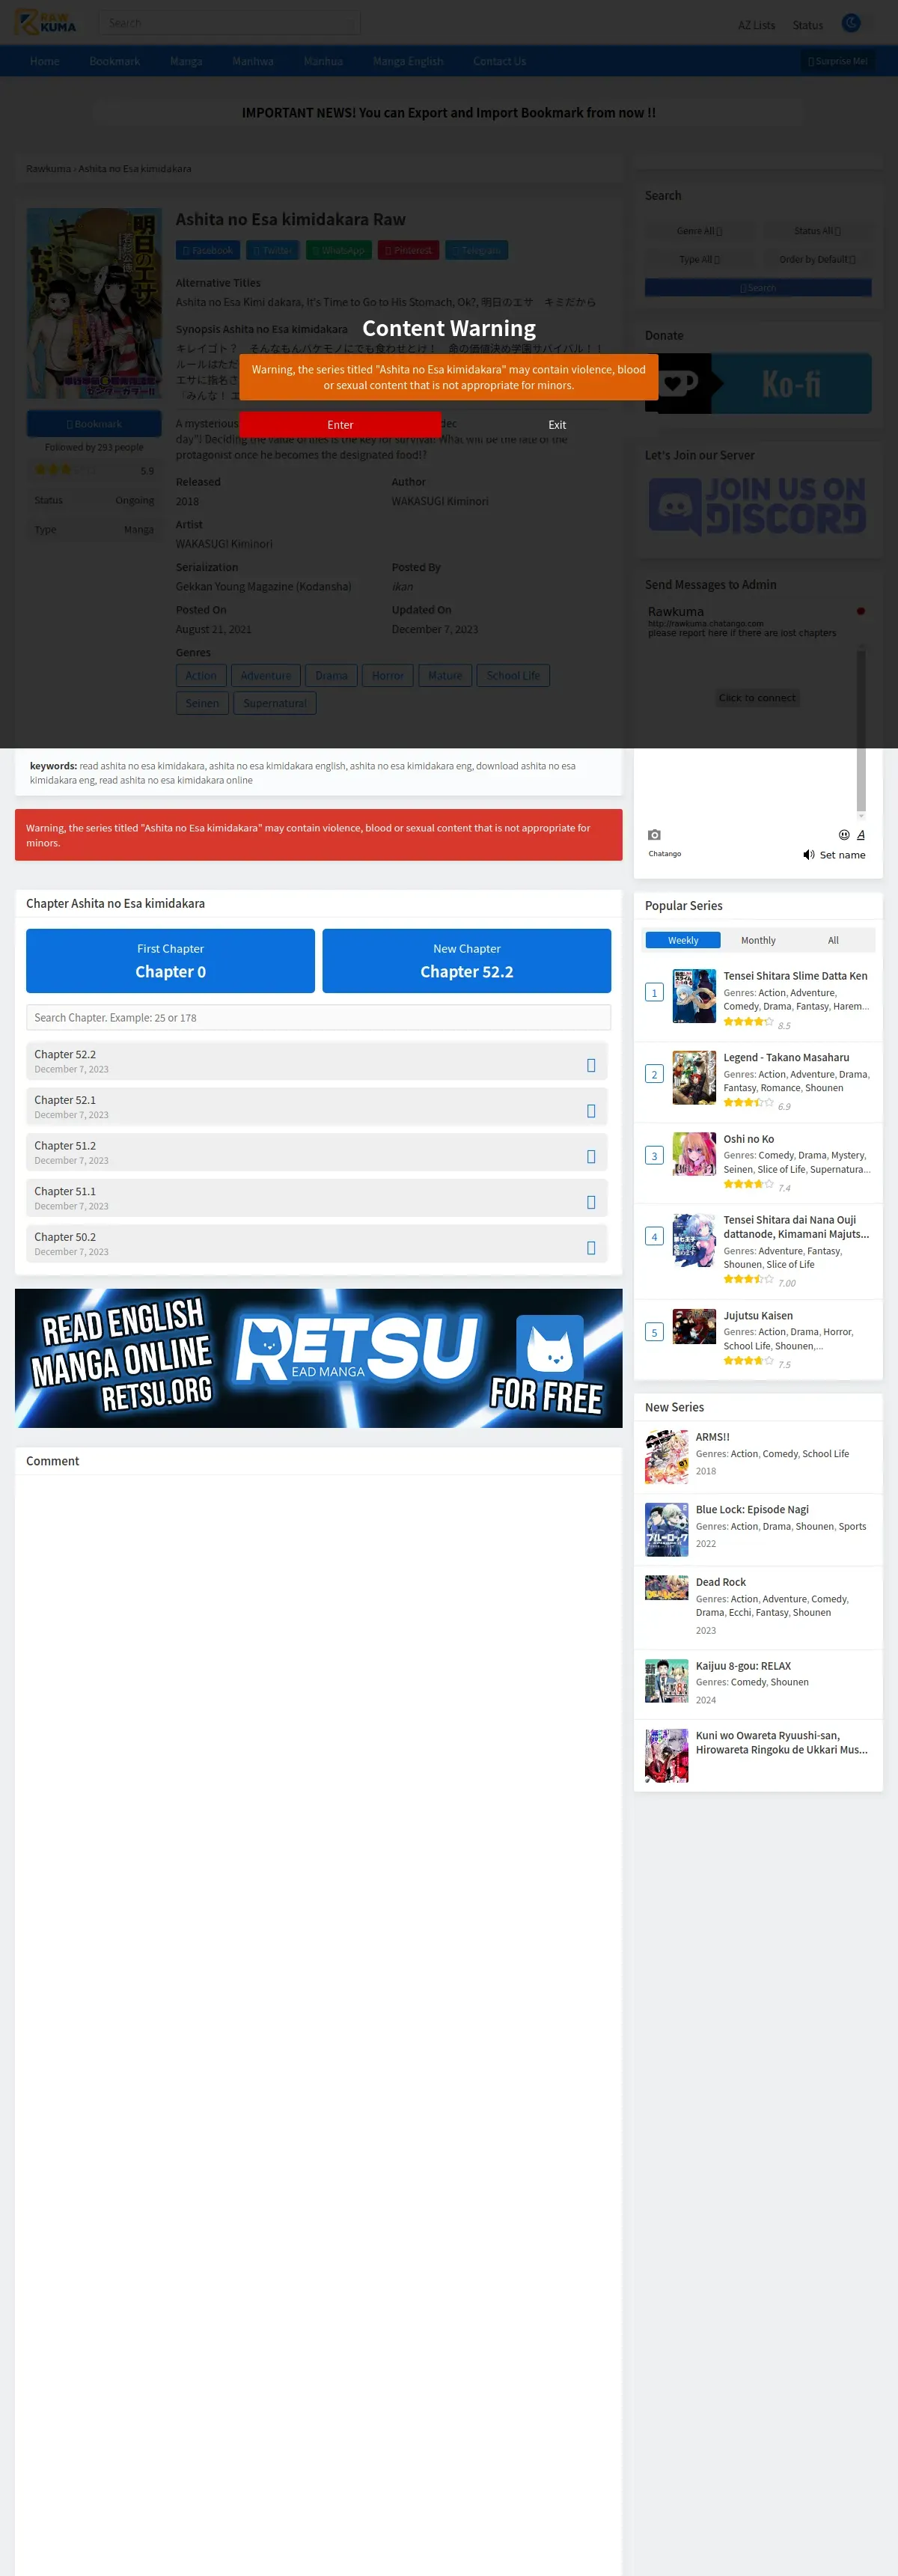Click rank 3 number badge
898x2576 pixels.
655,1156
